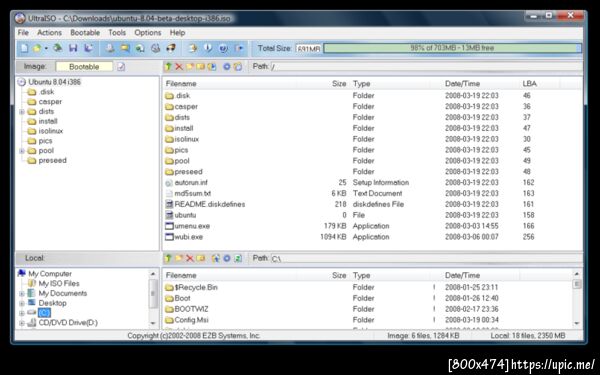The width and height of the screenshot is (600, 375).
Task: Select README.diskdefines in the file list
Action: 210,204
